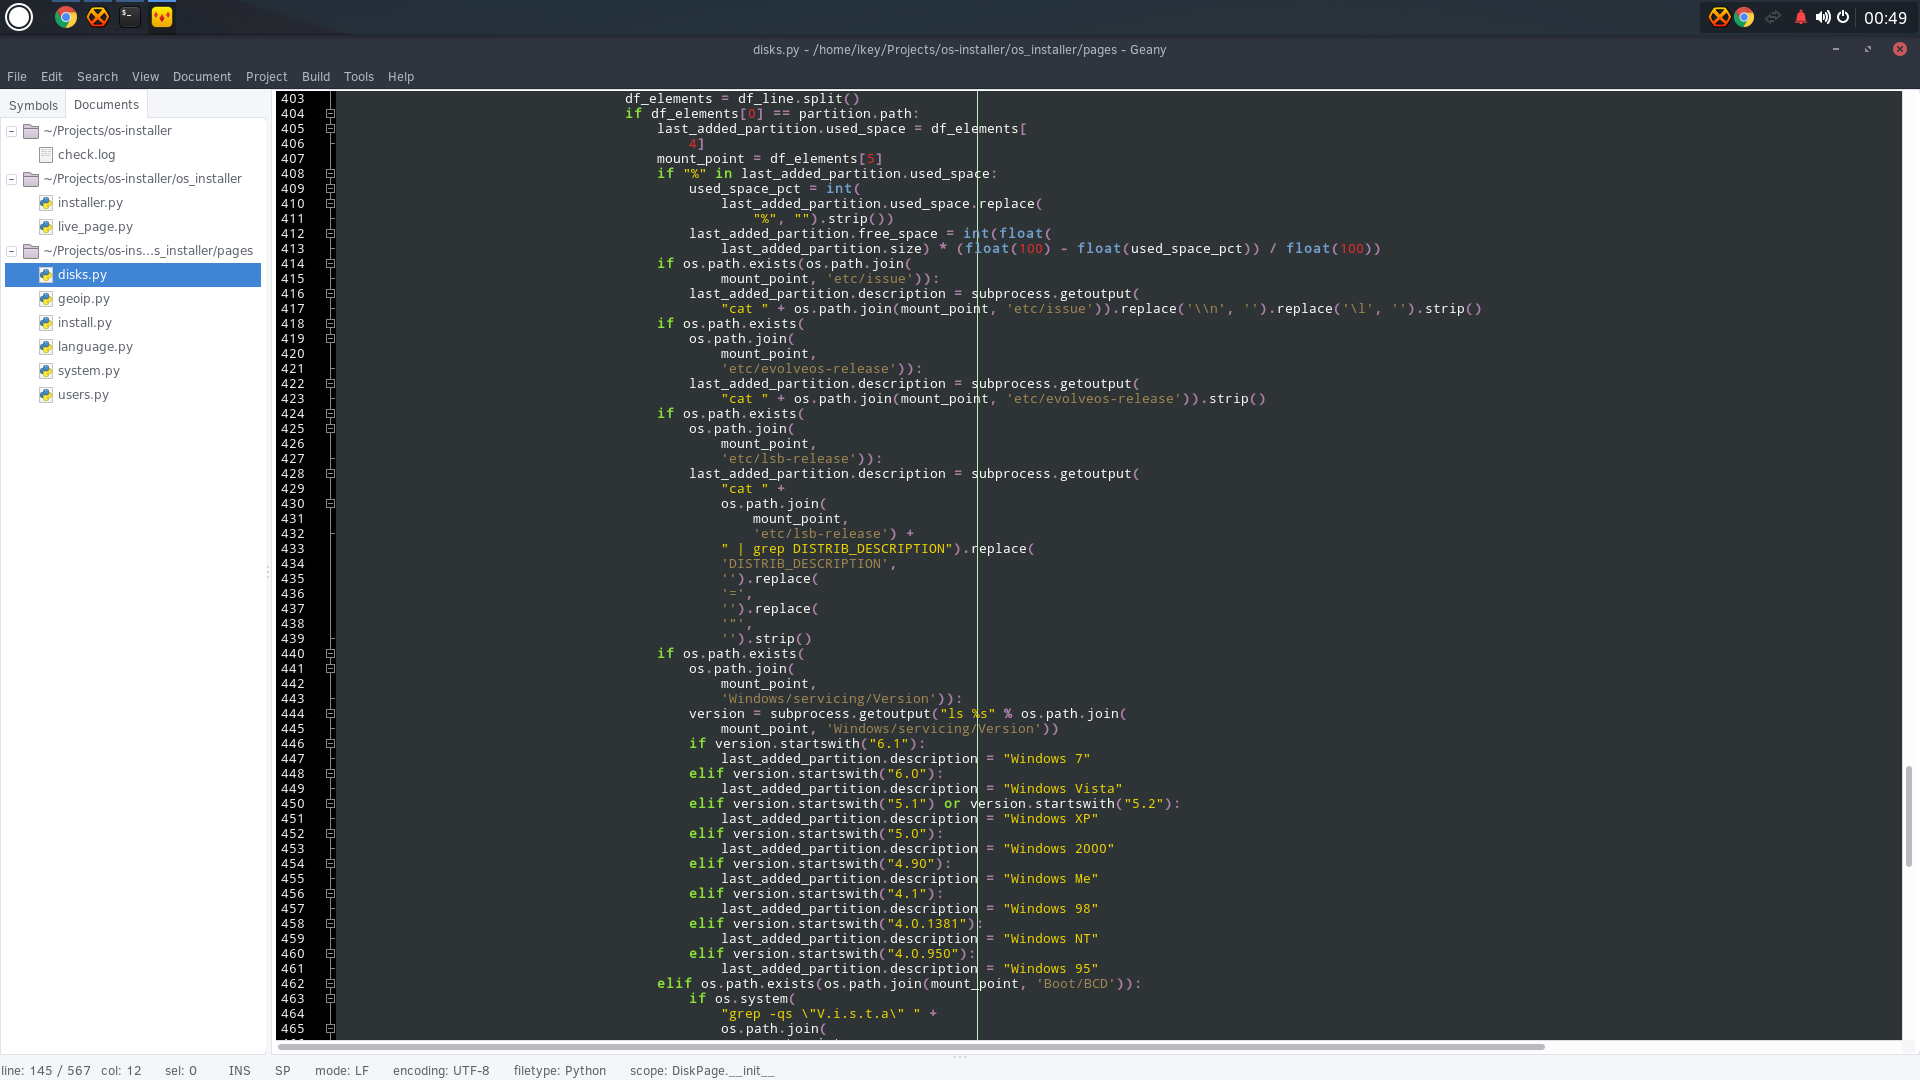Screen dimensions: 1920x1080
Task: Click the Python file icon beside language.py
Action: (x=46, y=347)
